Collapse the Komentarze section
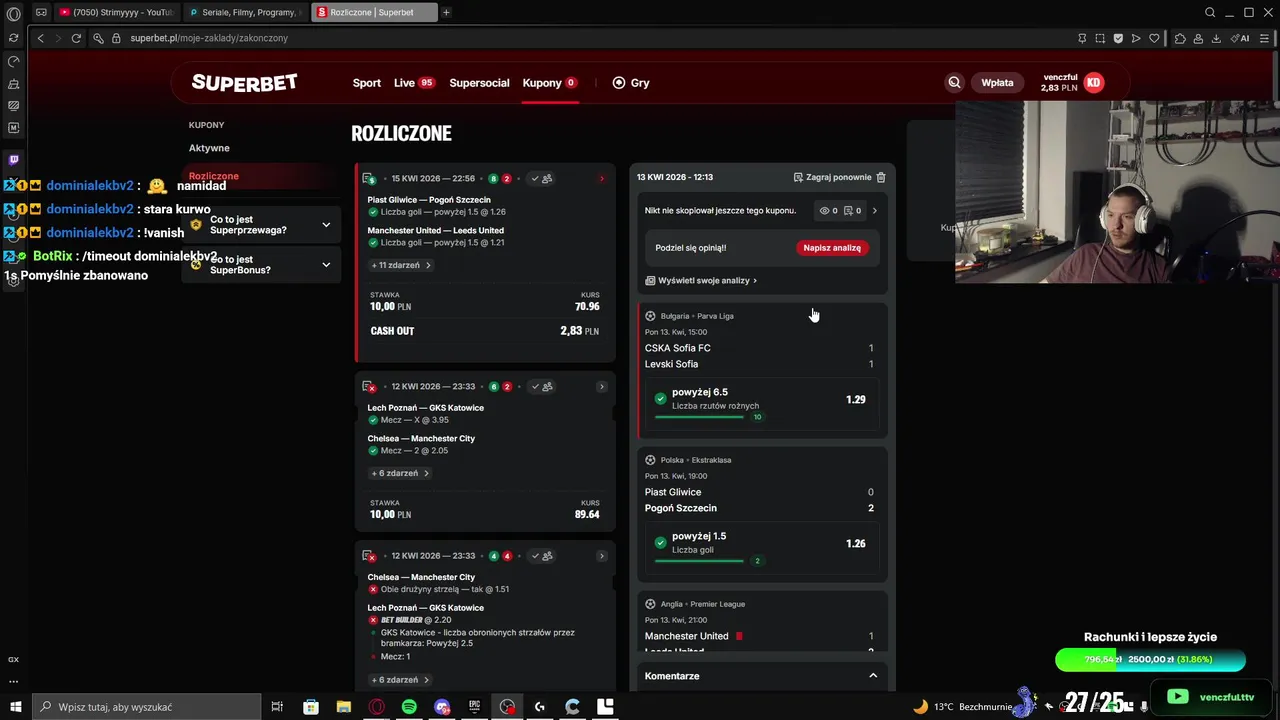 (873, 676)
